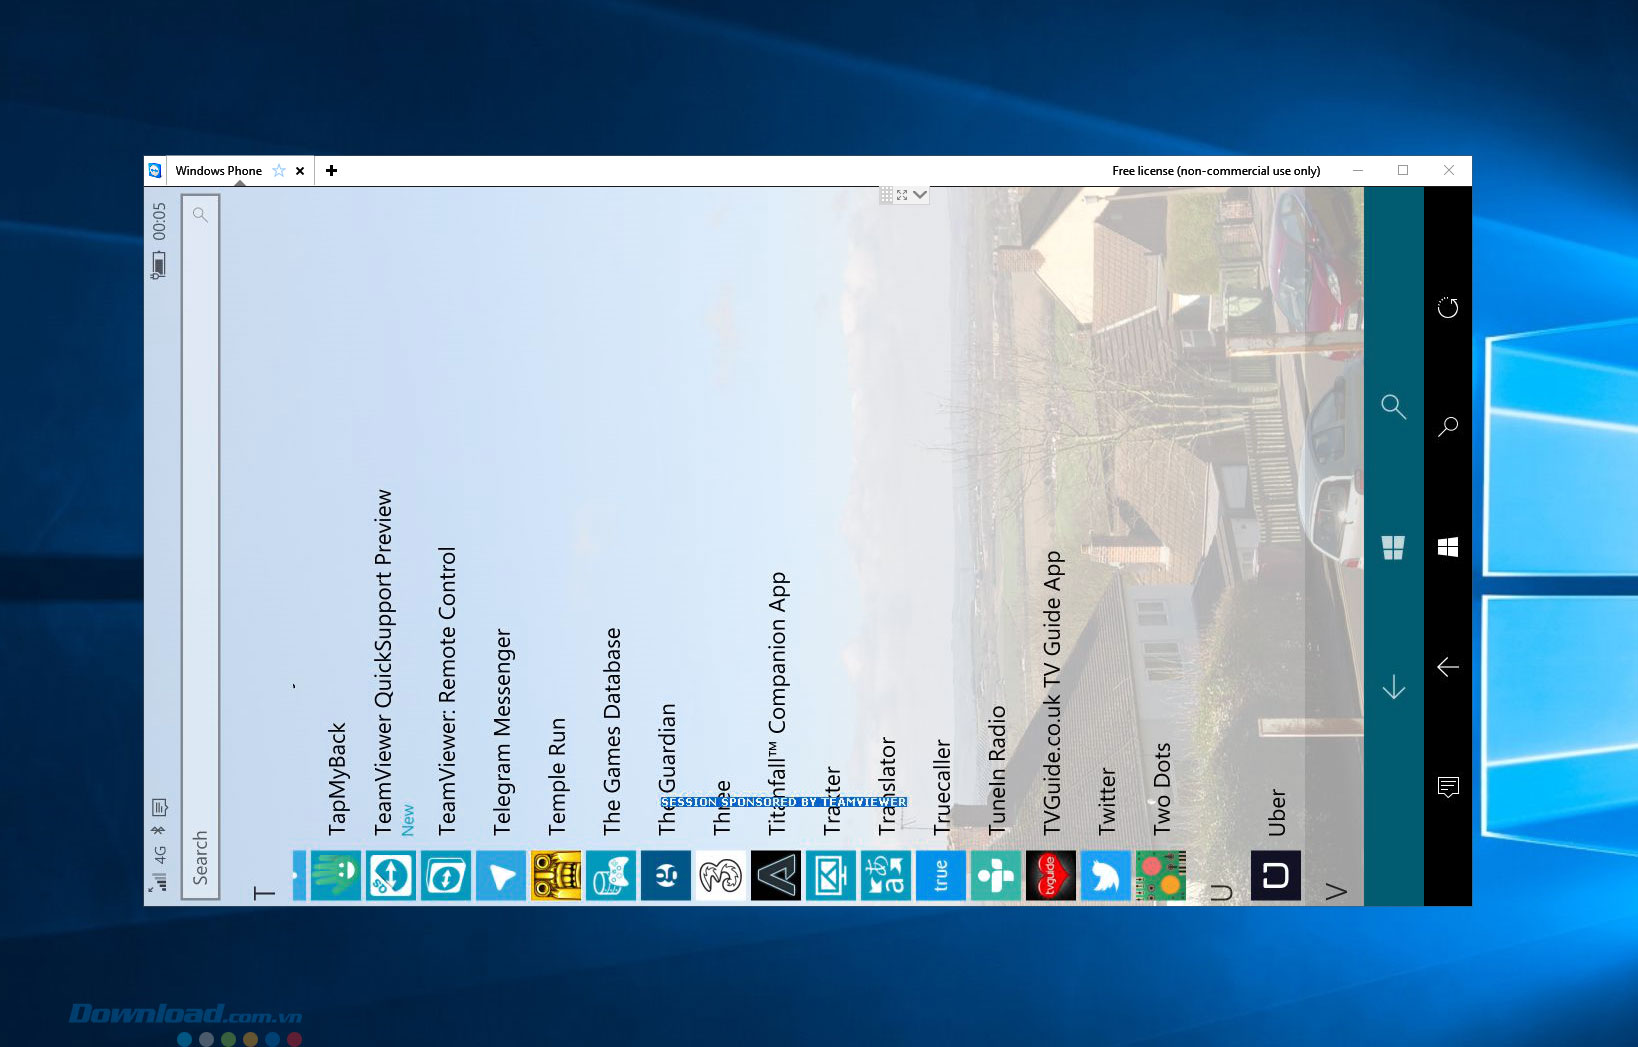Open The Games Database controller icon

click(611, 876)
